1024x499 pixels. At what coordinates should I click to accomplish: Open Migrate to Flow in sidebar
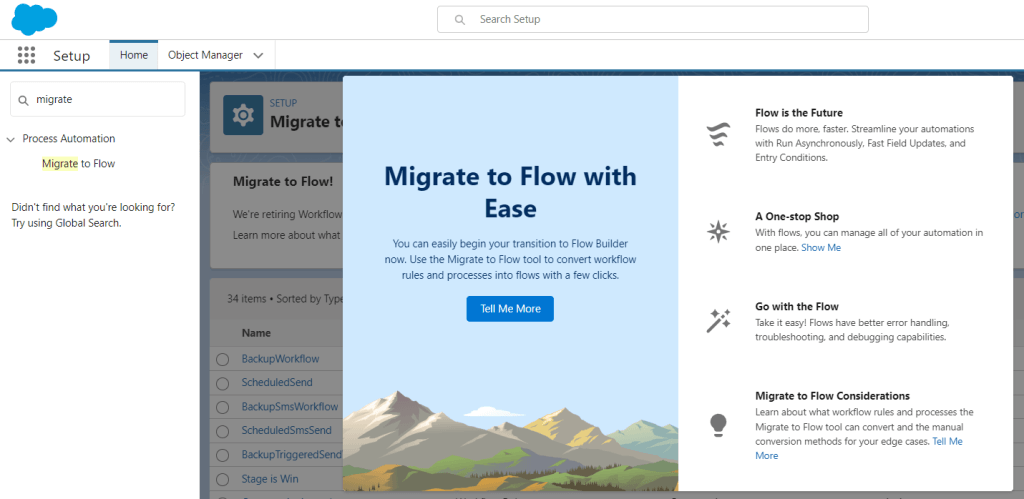coord(78,163)
